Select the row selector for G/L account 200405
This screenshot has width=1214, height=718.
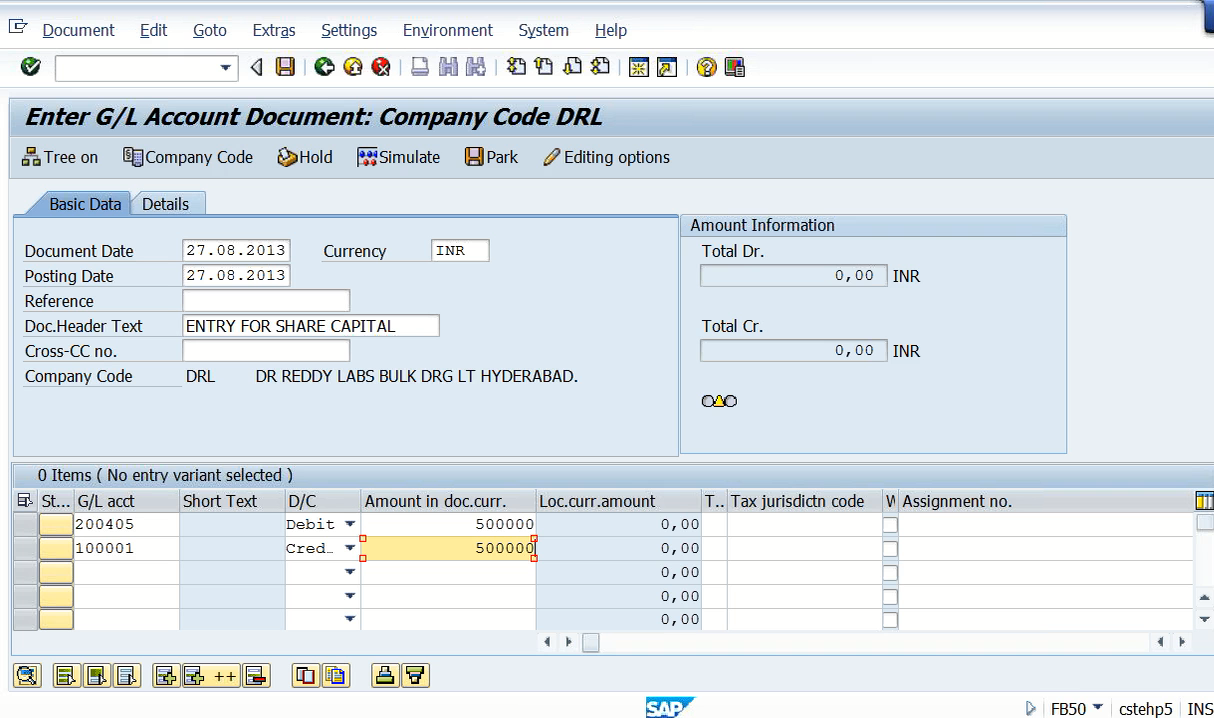tap(25, 525)
